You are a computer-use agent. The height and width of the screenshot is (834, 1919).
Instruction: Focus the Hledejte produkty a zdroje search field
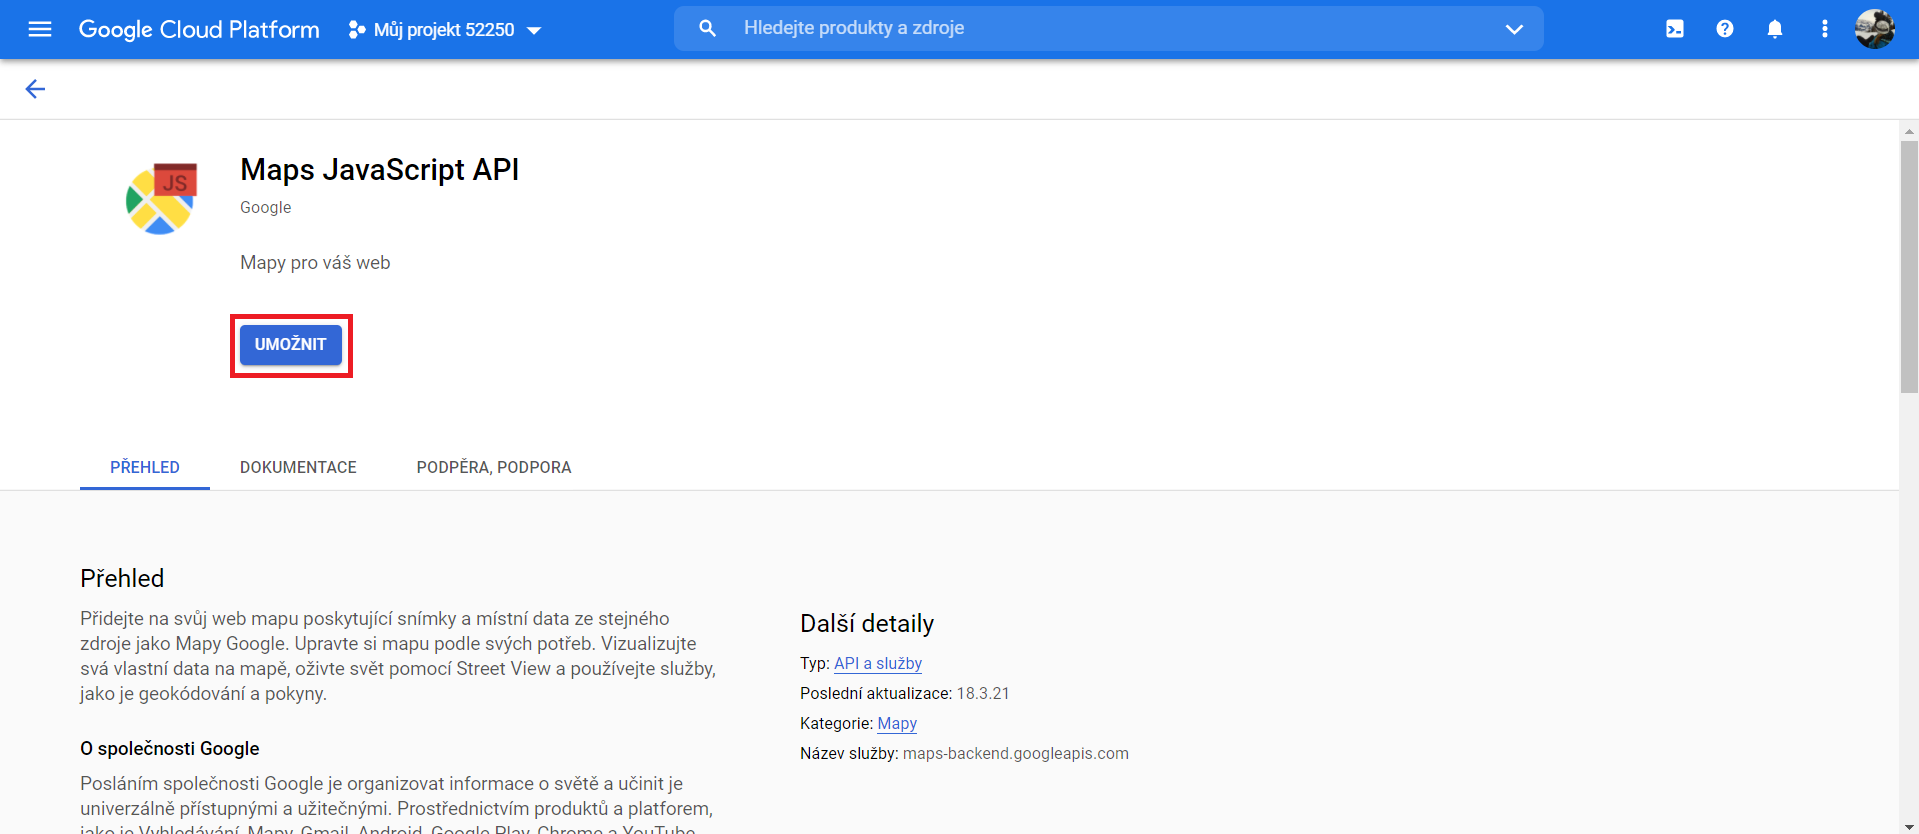click(1100, 28)
